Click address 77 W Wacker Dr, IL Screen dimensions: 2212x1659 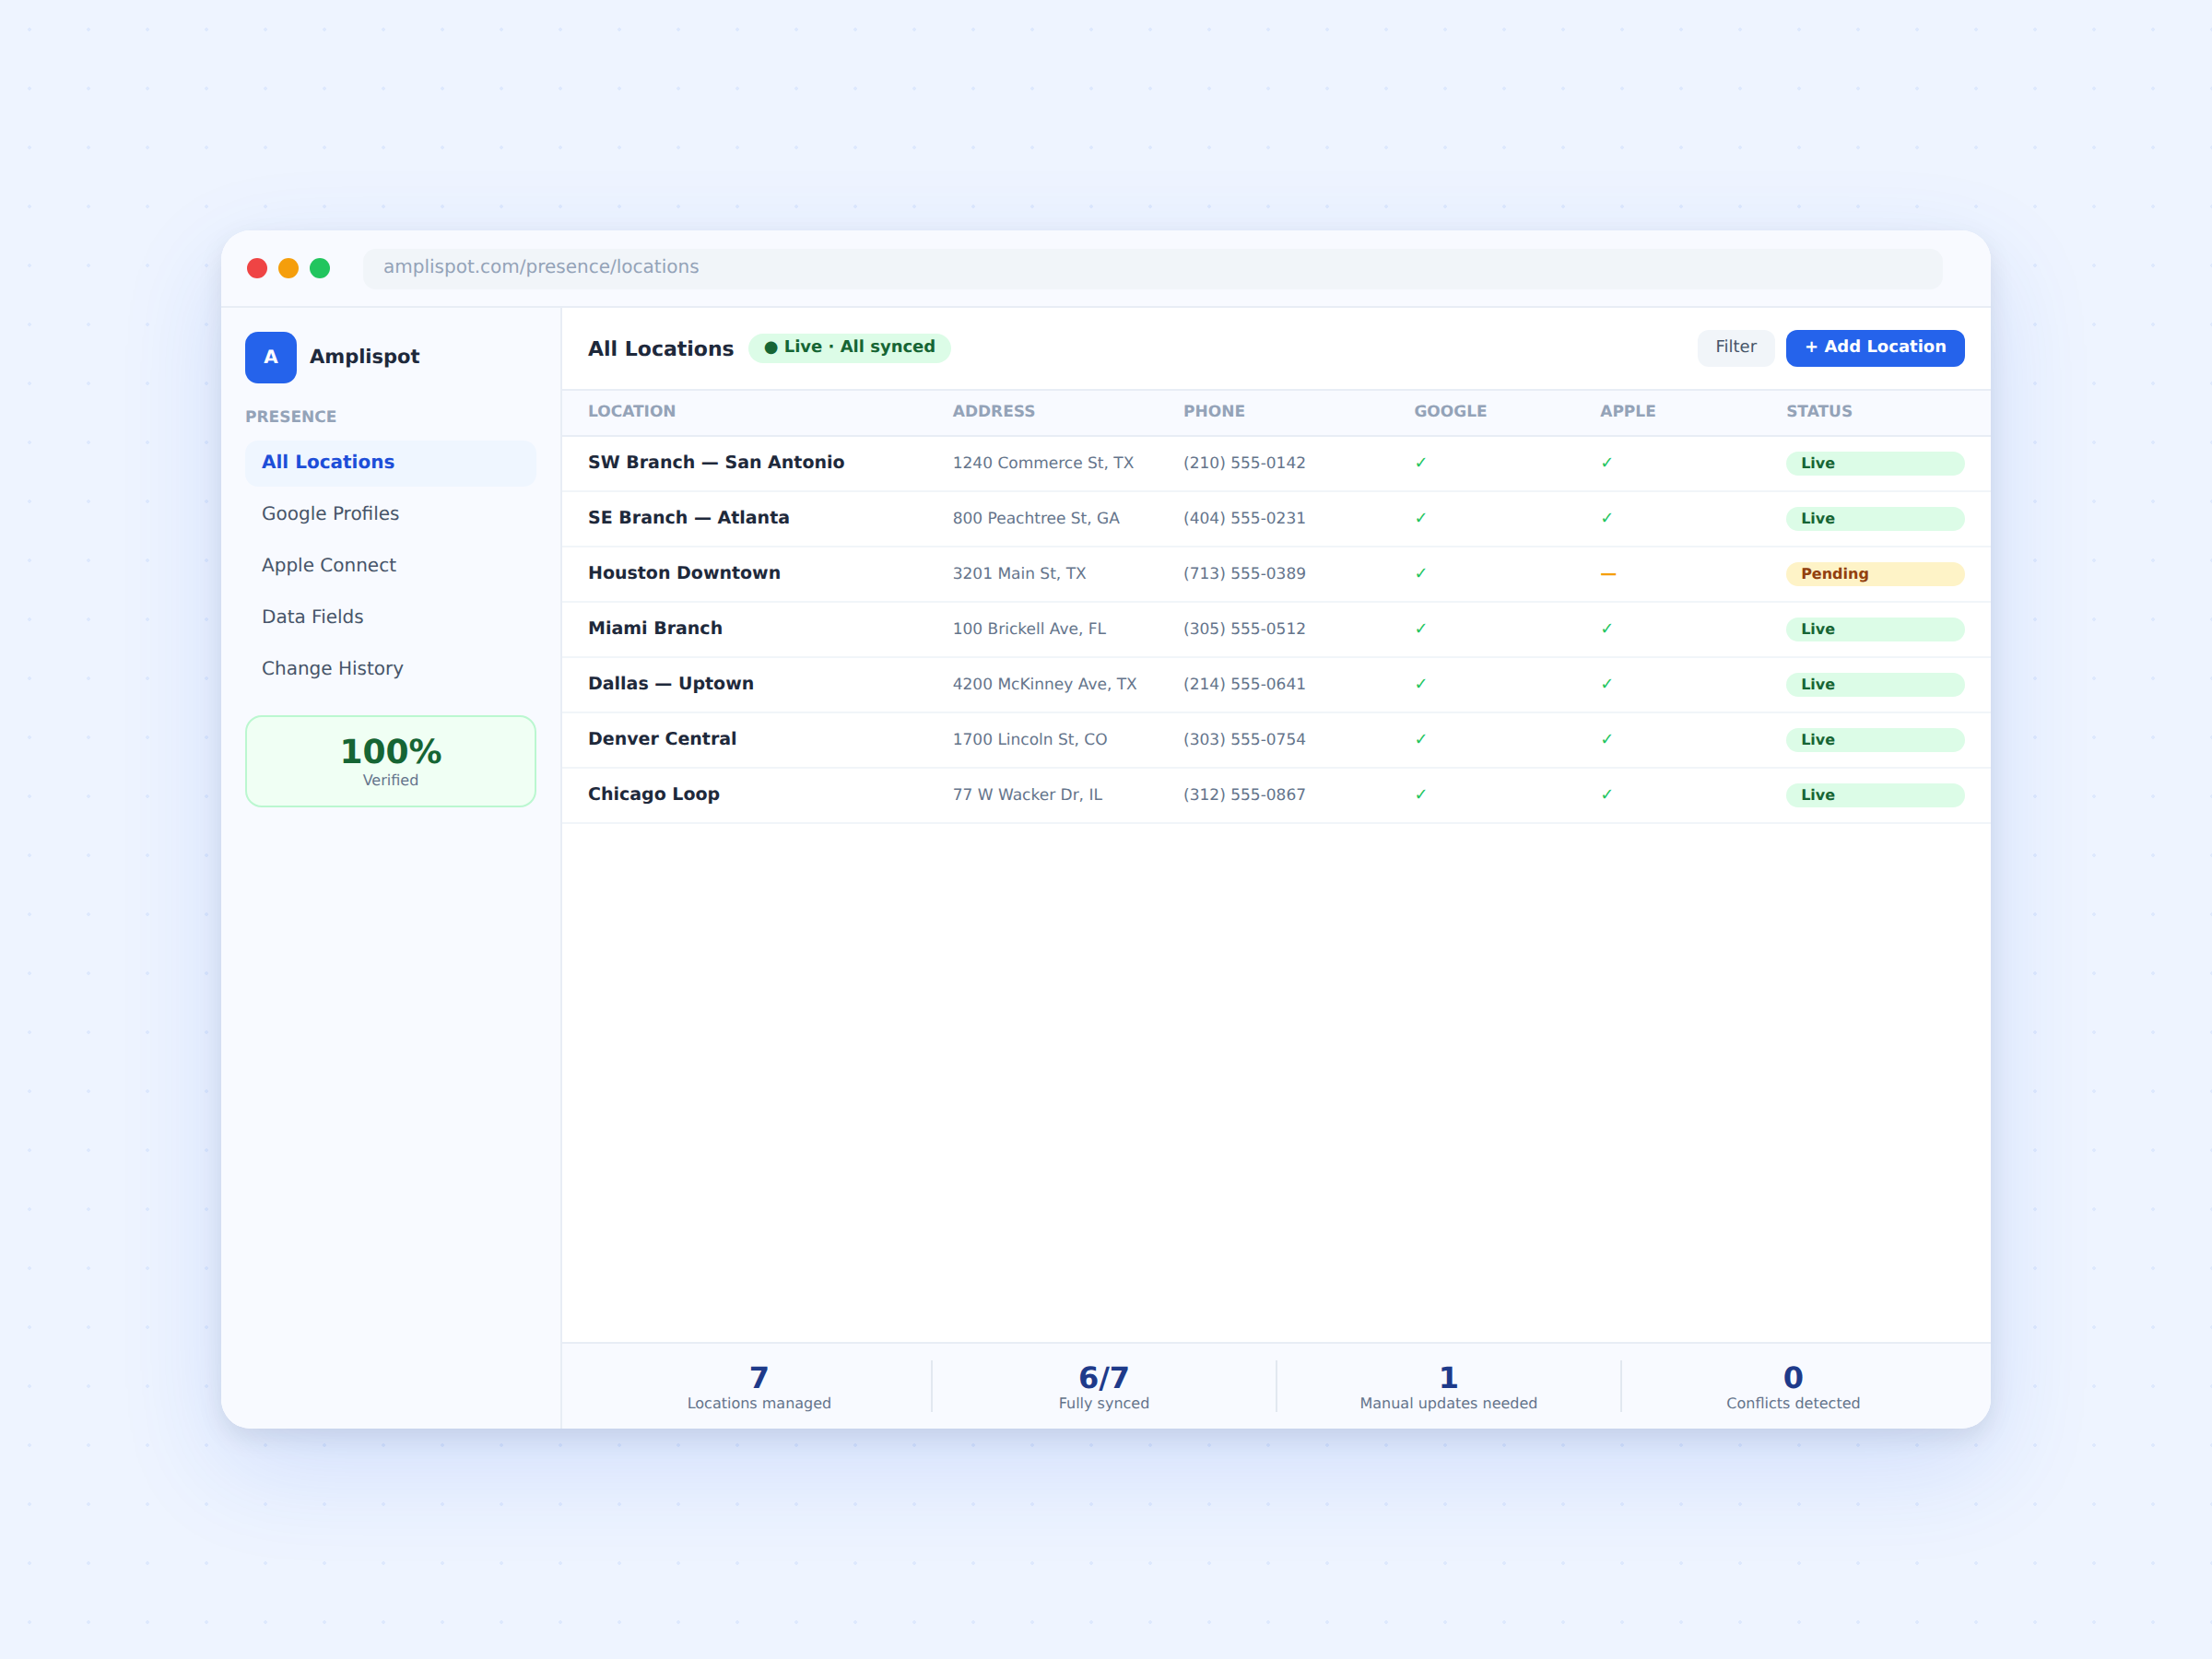point(1027,795)
